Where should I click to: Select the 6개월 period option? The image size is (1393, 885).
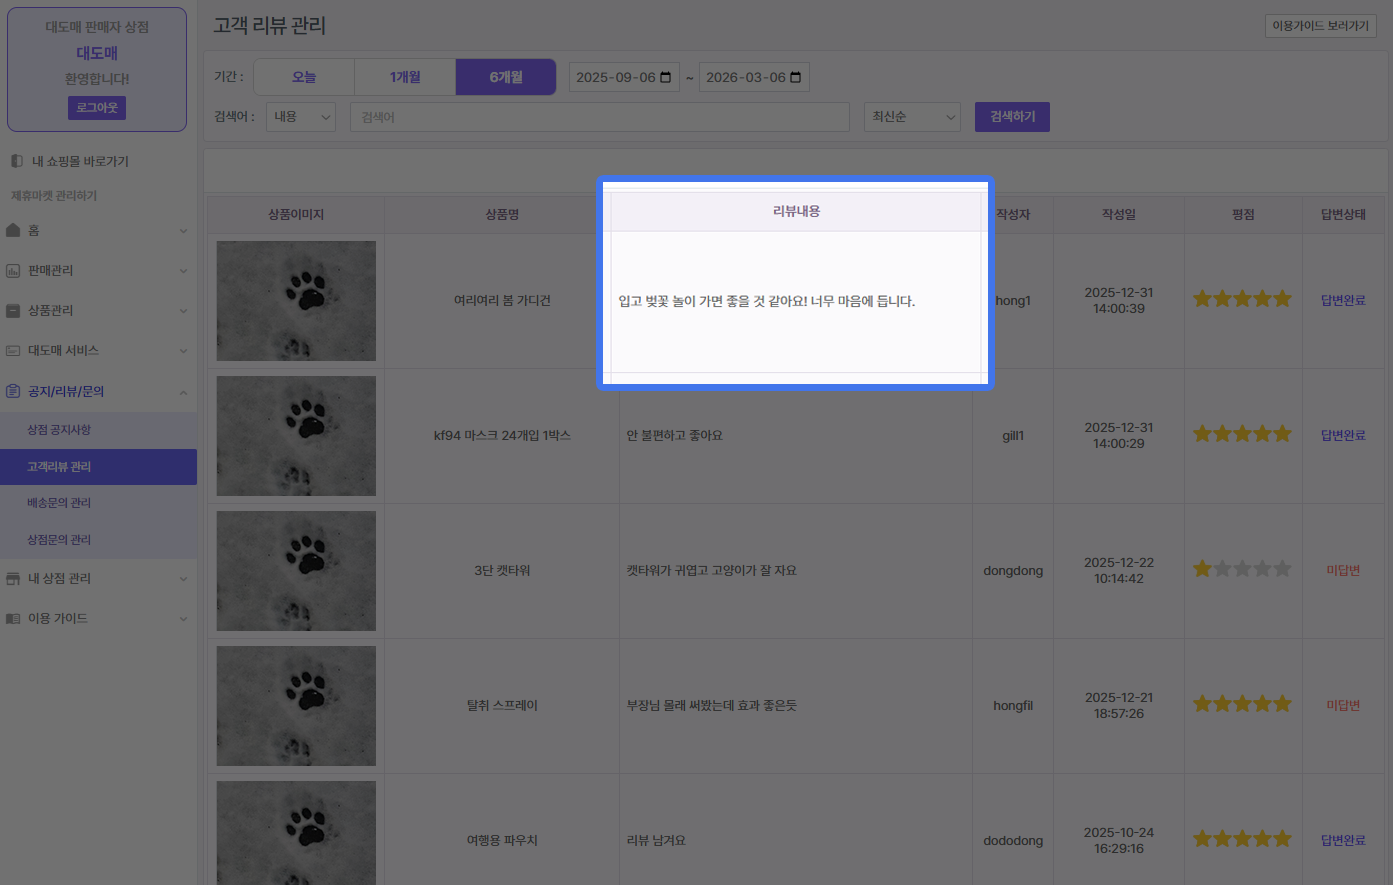(x=506, y=77)
